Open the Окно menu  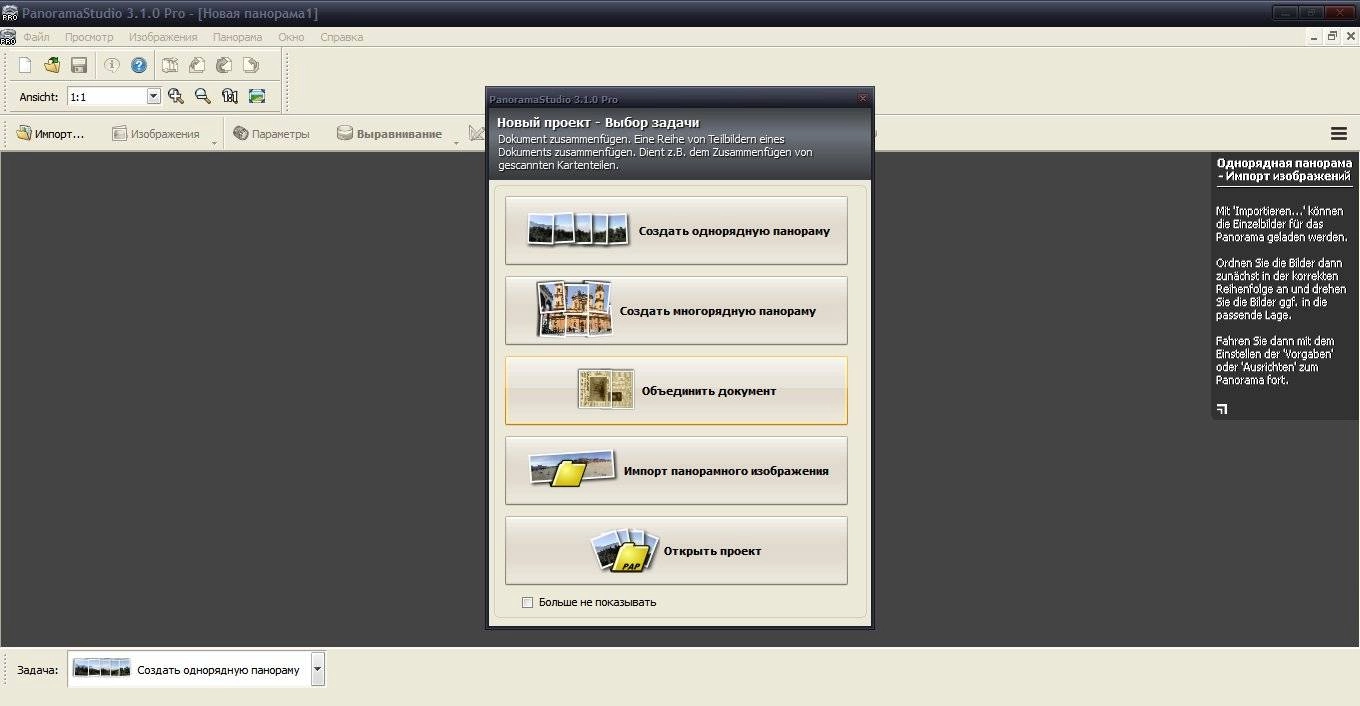click(x=291, y=37)
